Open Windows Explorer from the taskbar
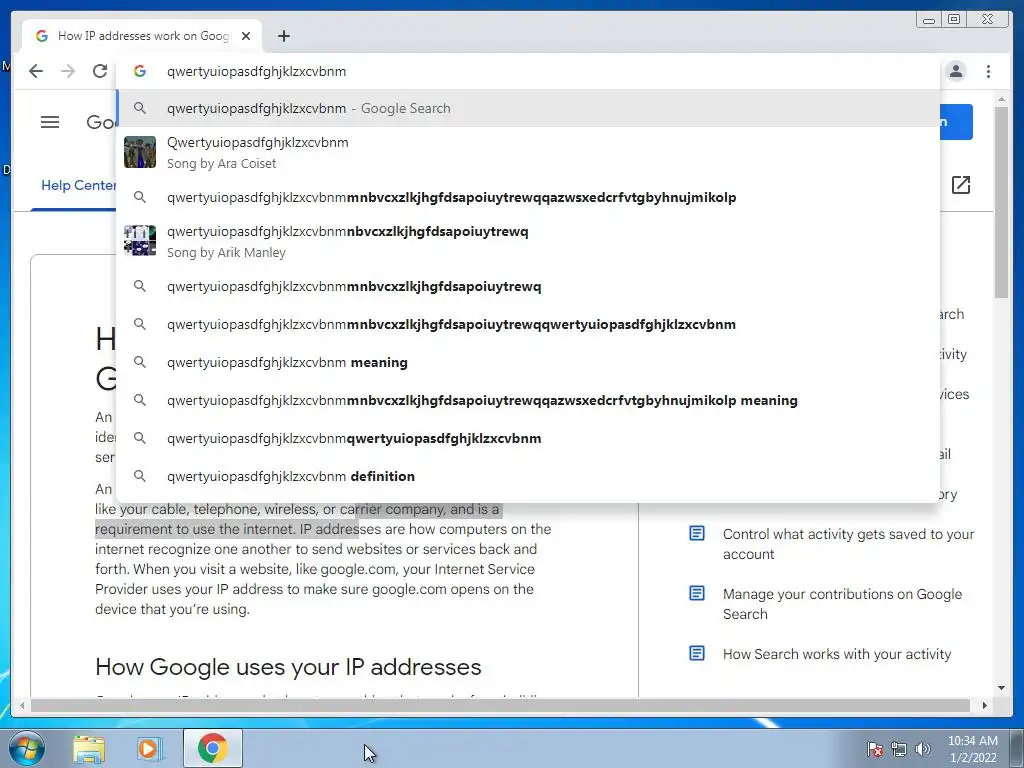 pos(89,749)
